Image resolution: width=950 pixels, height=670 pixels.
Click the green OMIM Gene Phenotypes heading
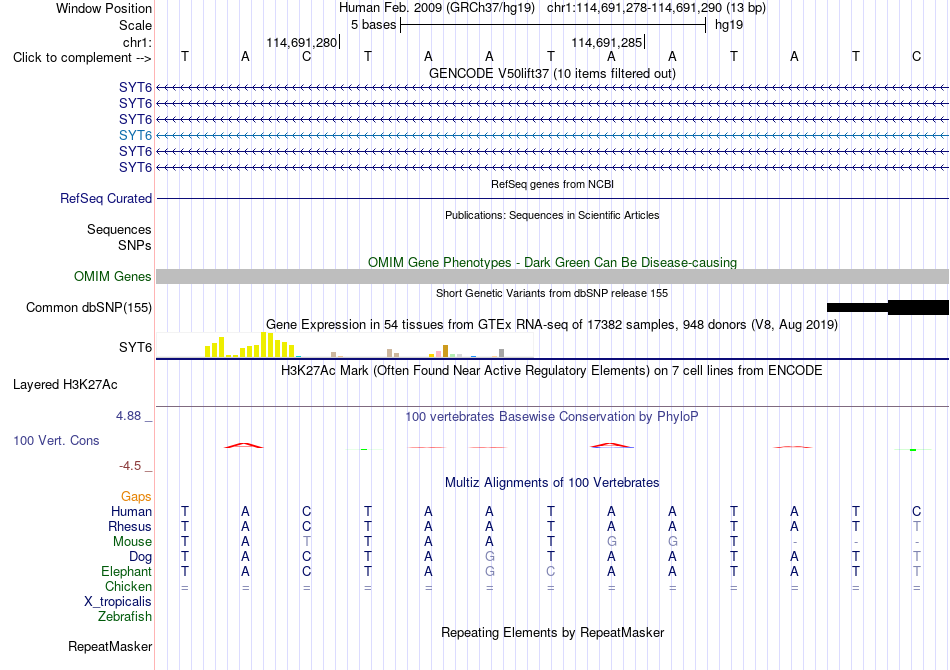[552, 262]
